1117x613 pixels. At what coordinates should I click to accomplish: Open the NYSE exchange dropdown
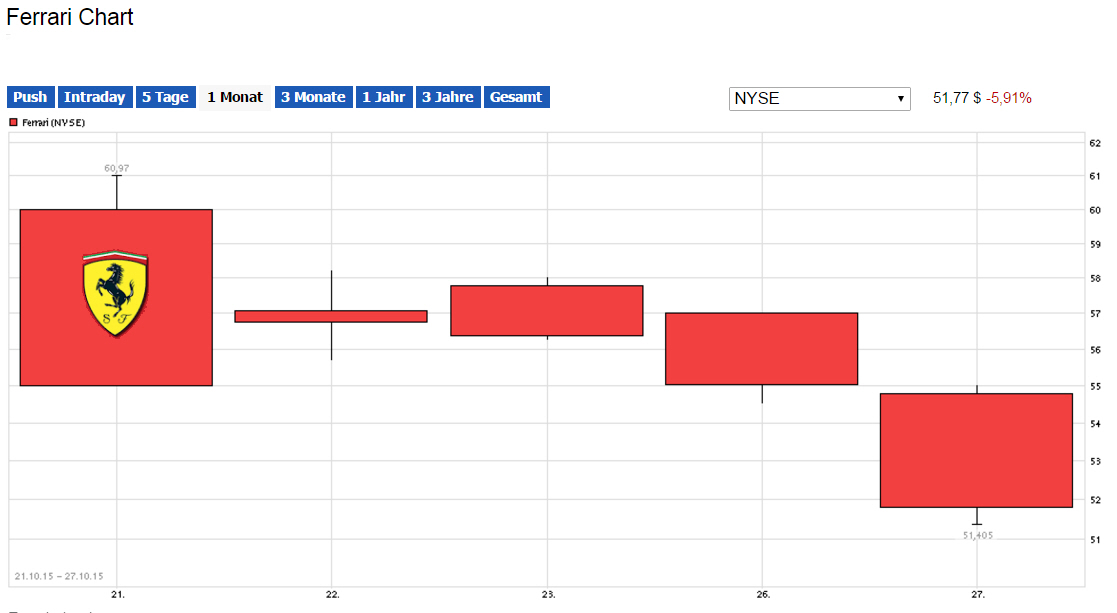(x=819, y=98)
